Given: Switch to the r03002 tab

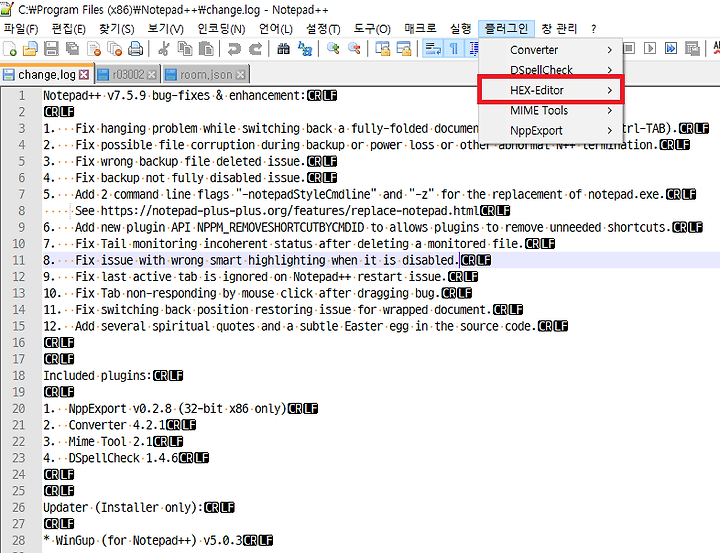Looking at the screenshot, I should click(128, 74).
